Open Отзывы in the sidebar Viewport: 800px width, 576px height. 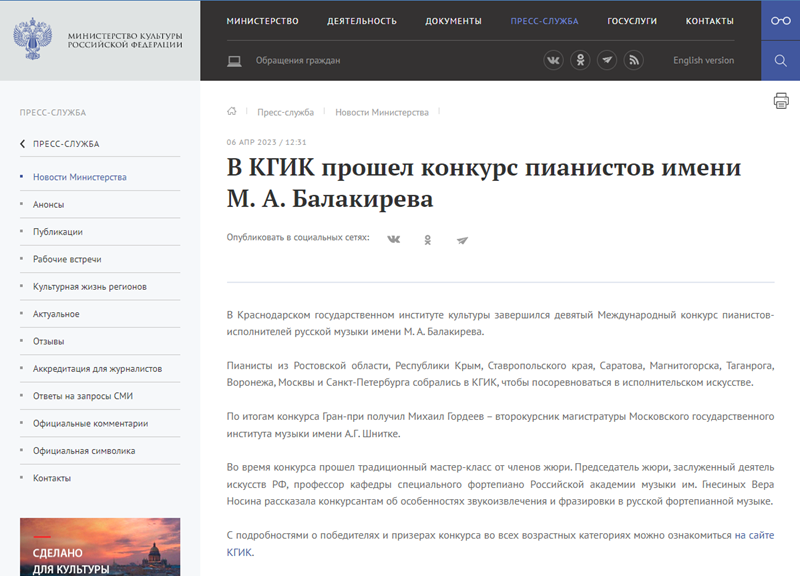pyautogui.click(x=48, y=341)
